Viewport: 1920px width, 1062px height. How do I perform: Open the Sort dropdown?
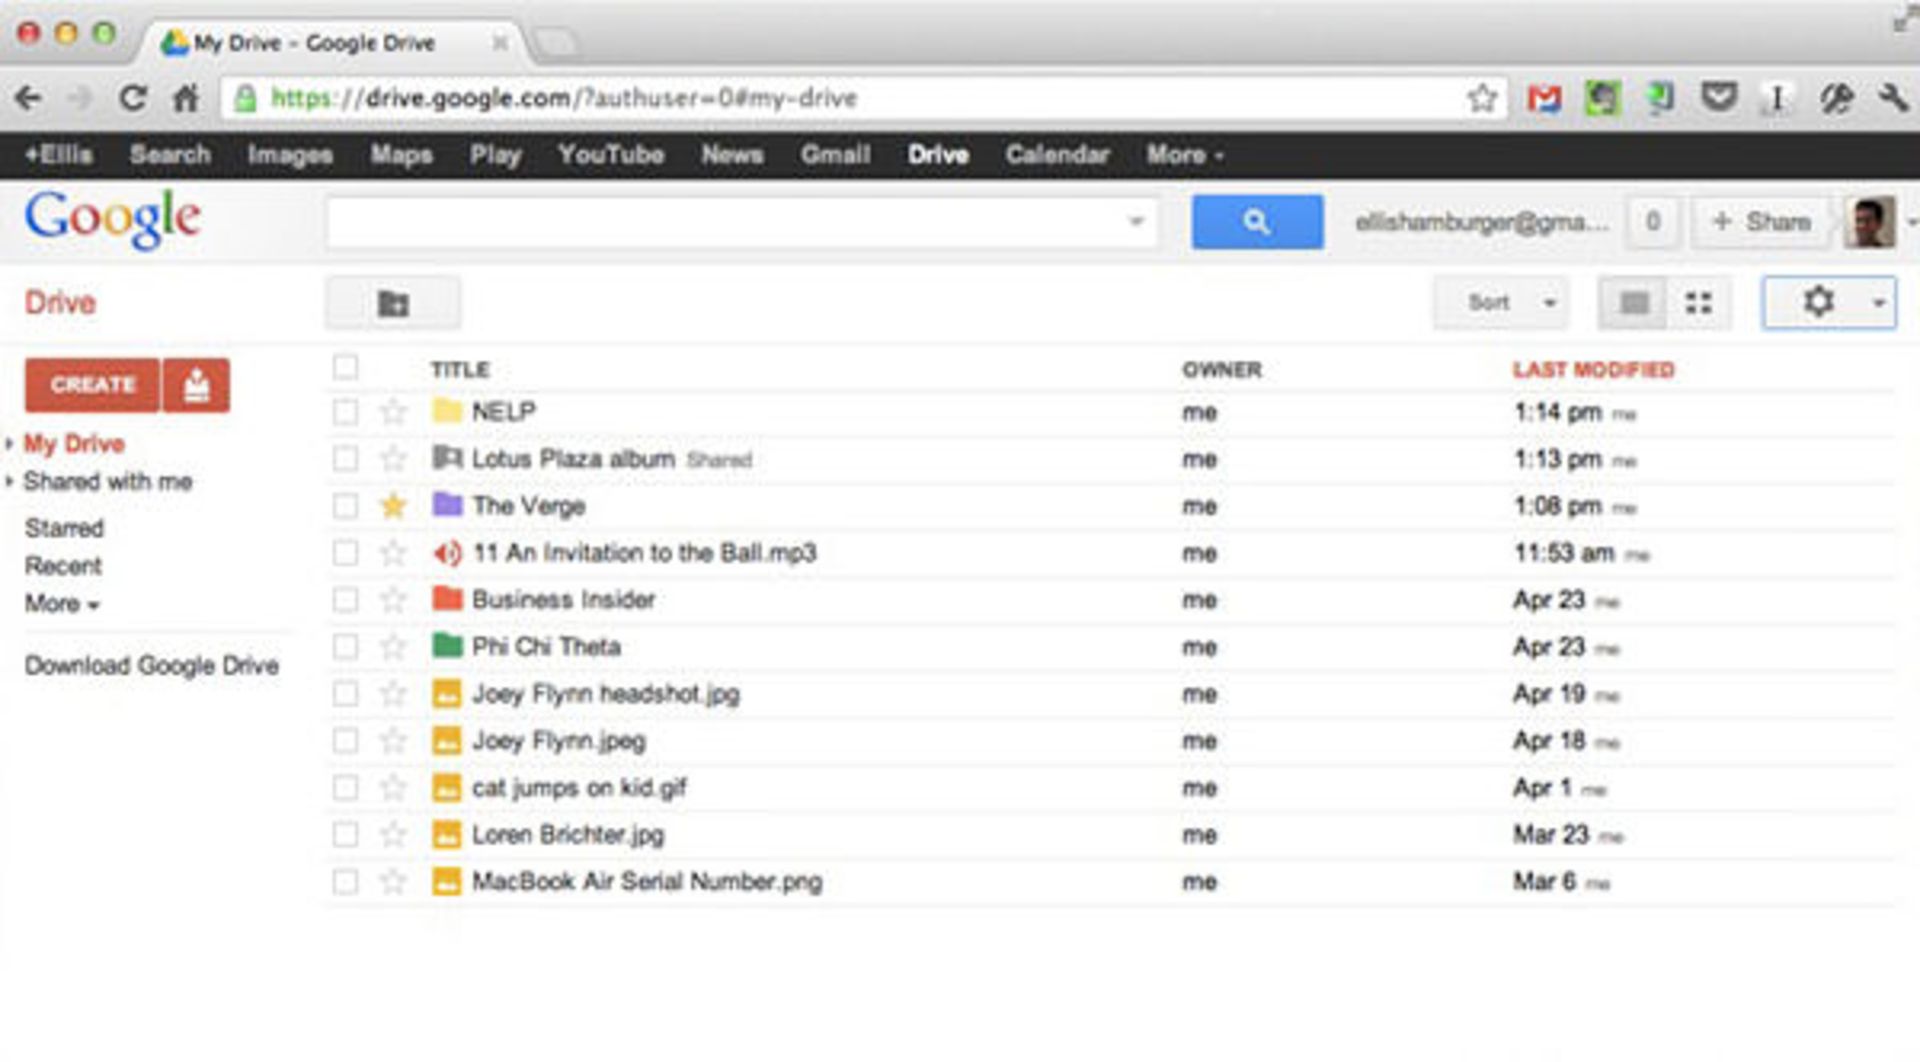click(1501, 303)
